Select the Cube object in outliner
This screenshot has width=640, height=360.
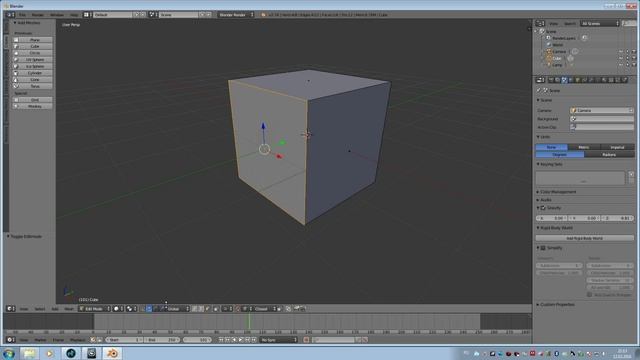point(557,58)
